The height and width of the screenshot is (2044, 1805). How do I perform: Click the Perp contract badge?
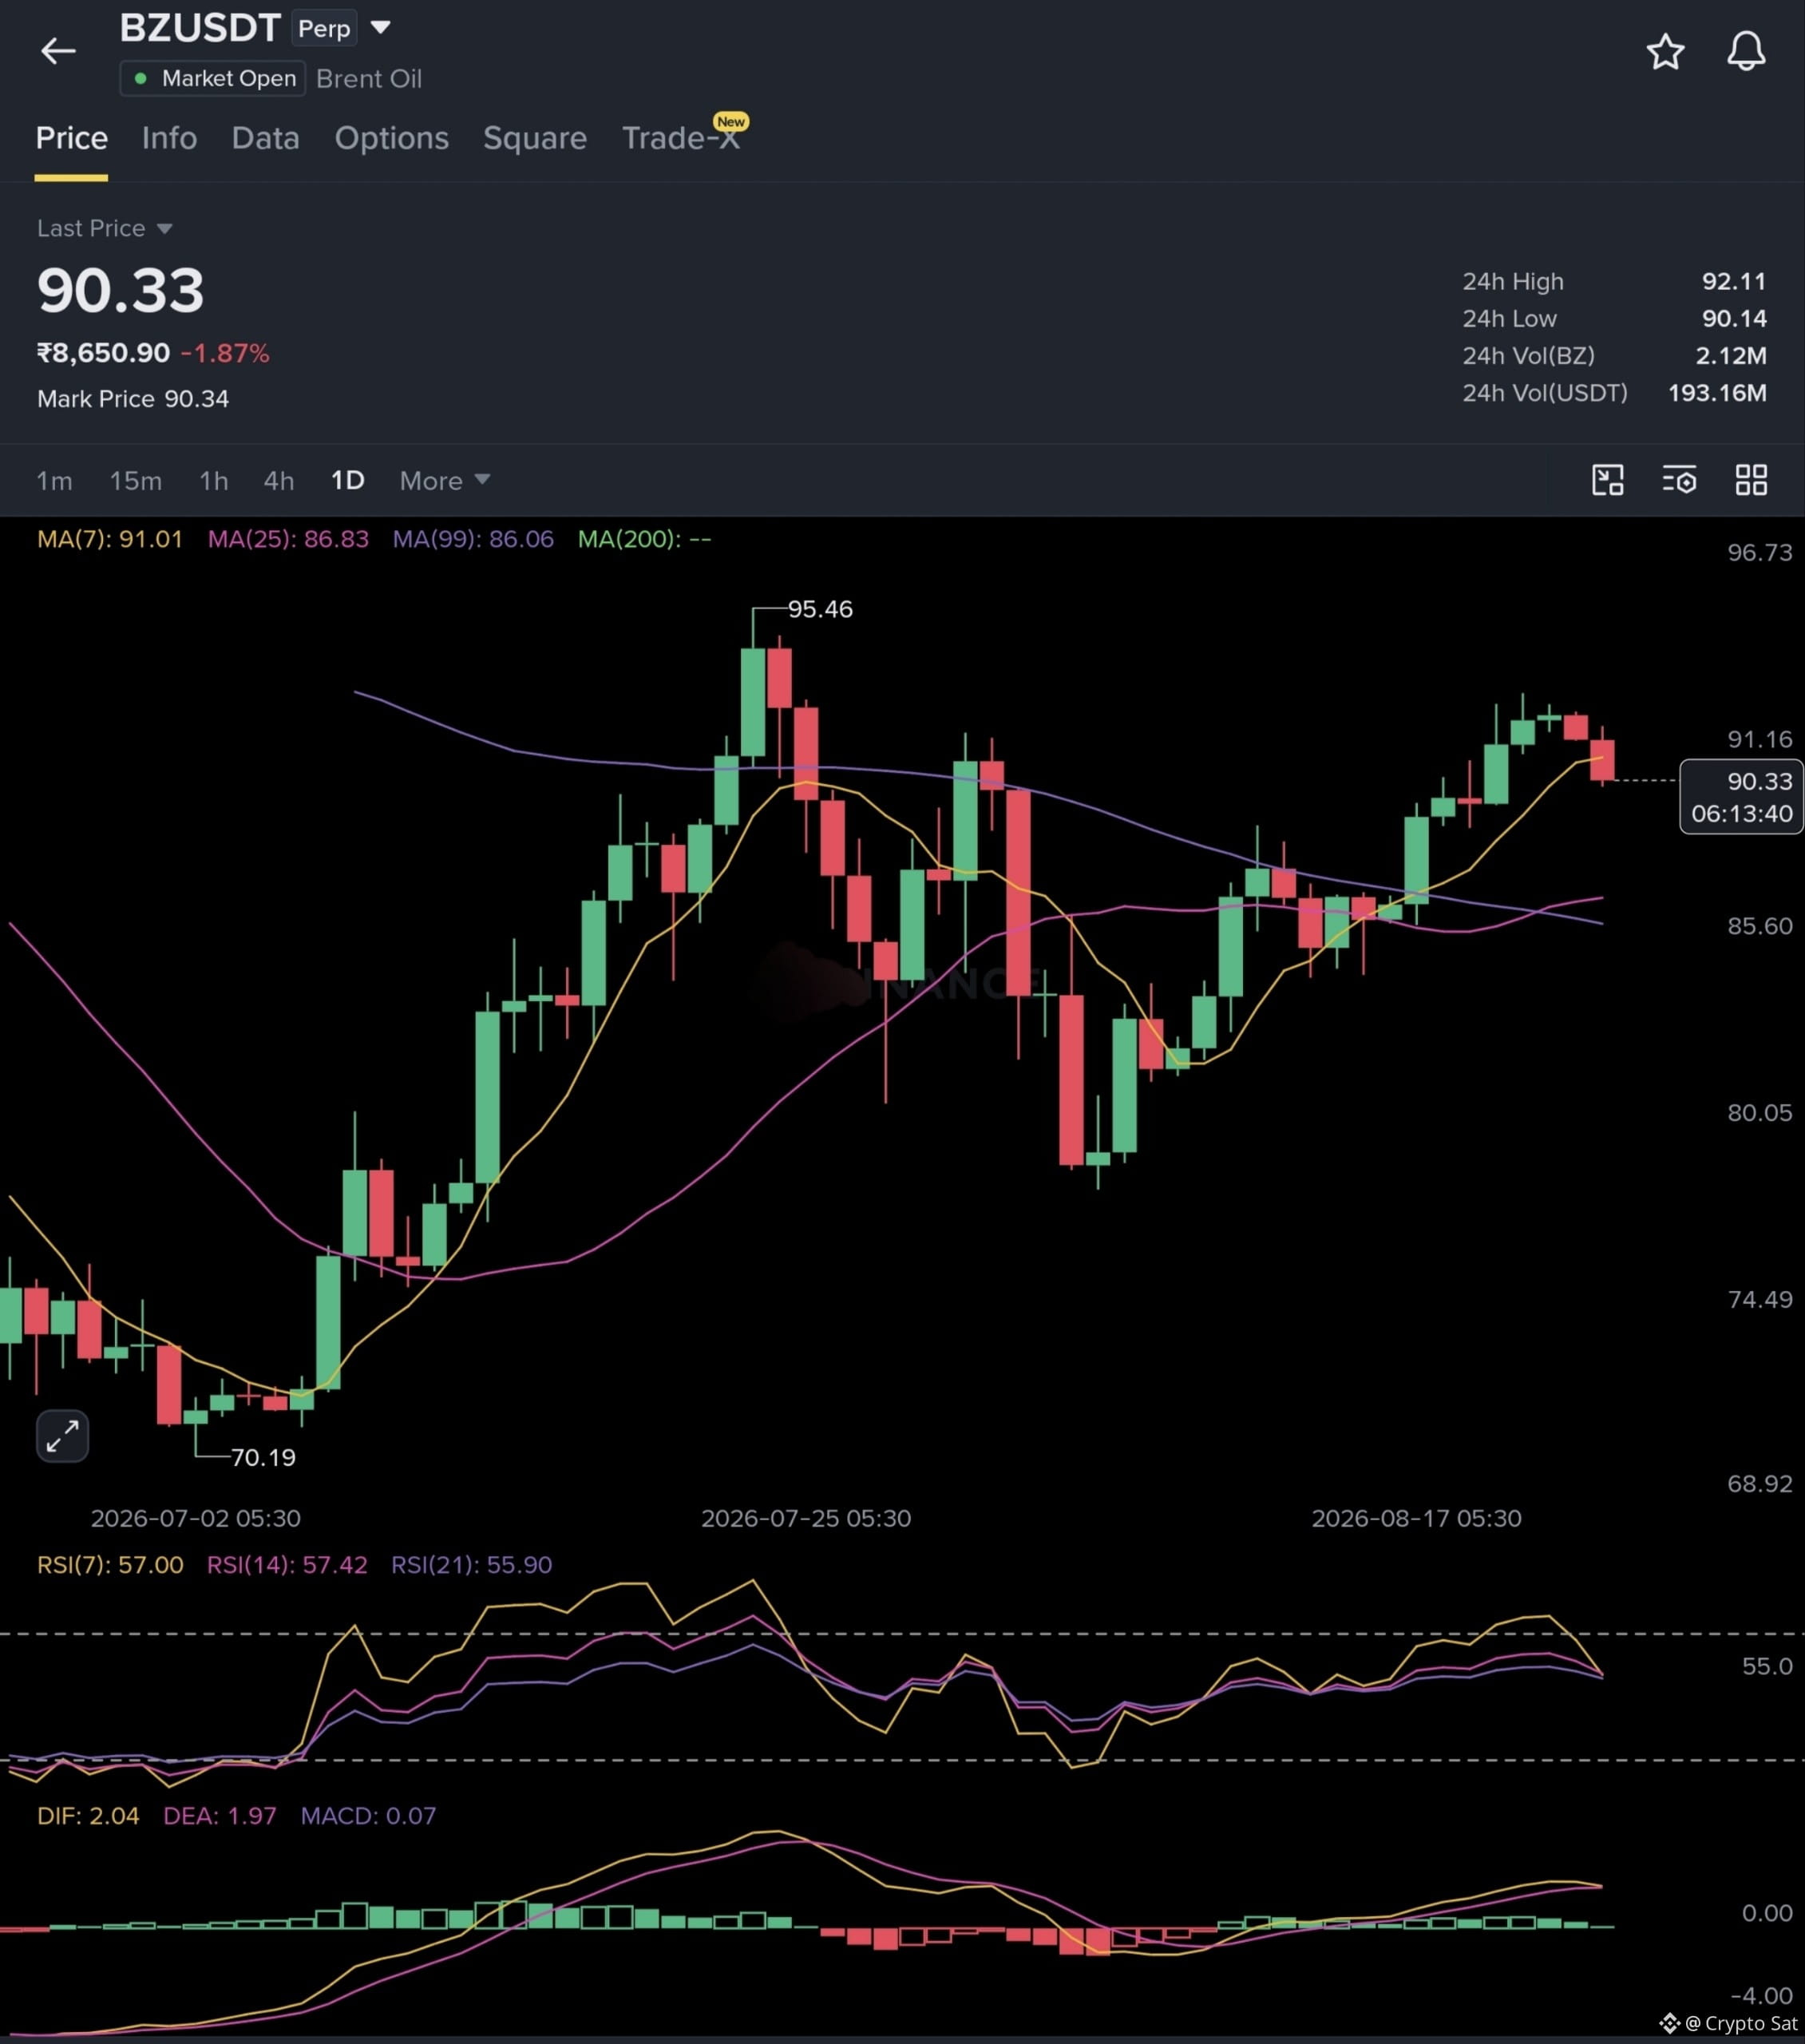tap(324, 28)
